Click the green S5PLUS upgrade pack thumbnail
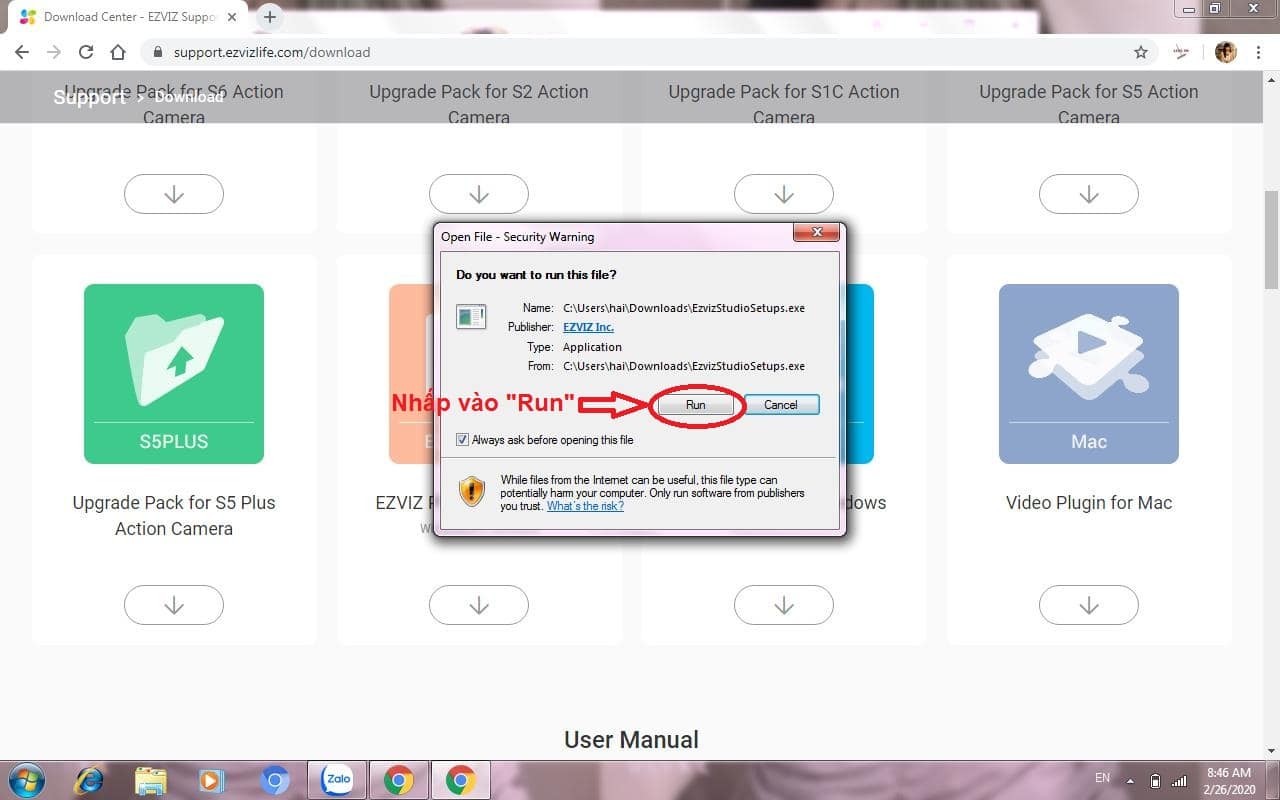The height and width of the screenshot is (800, 1280). (x=174, y=374)
